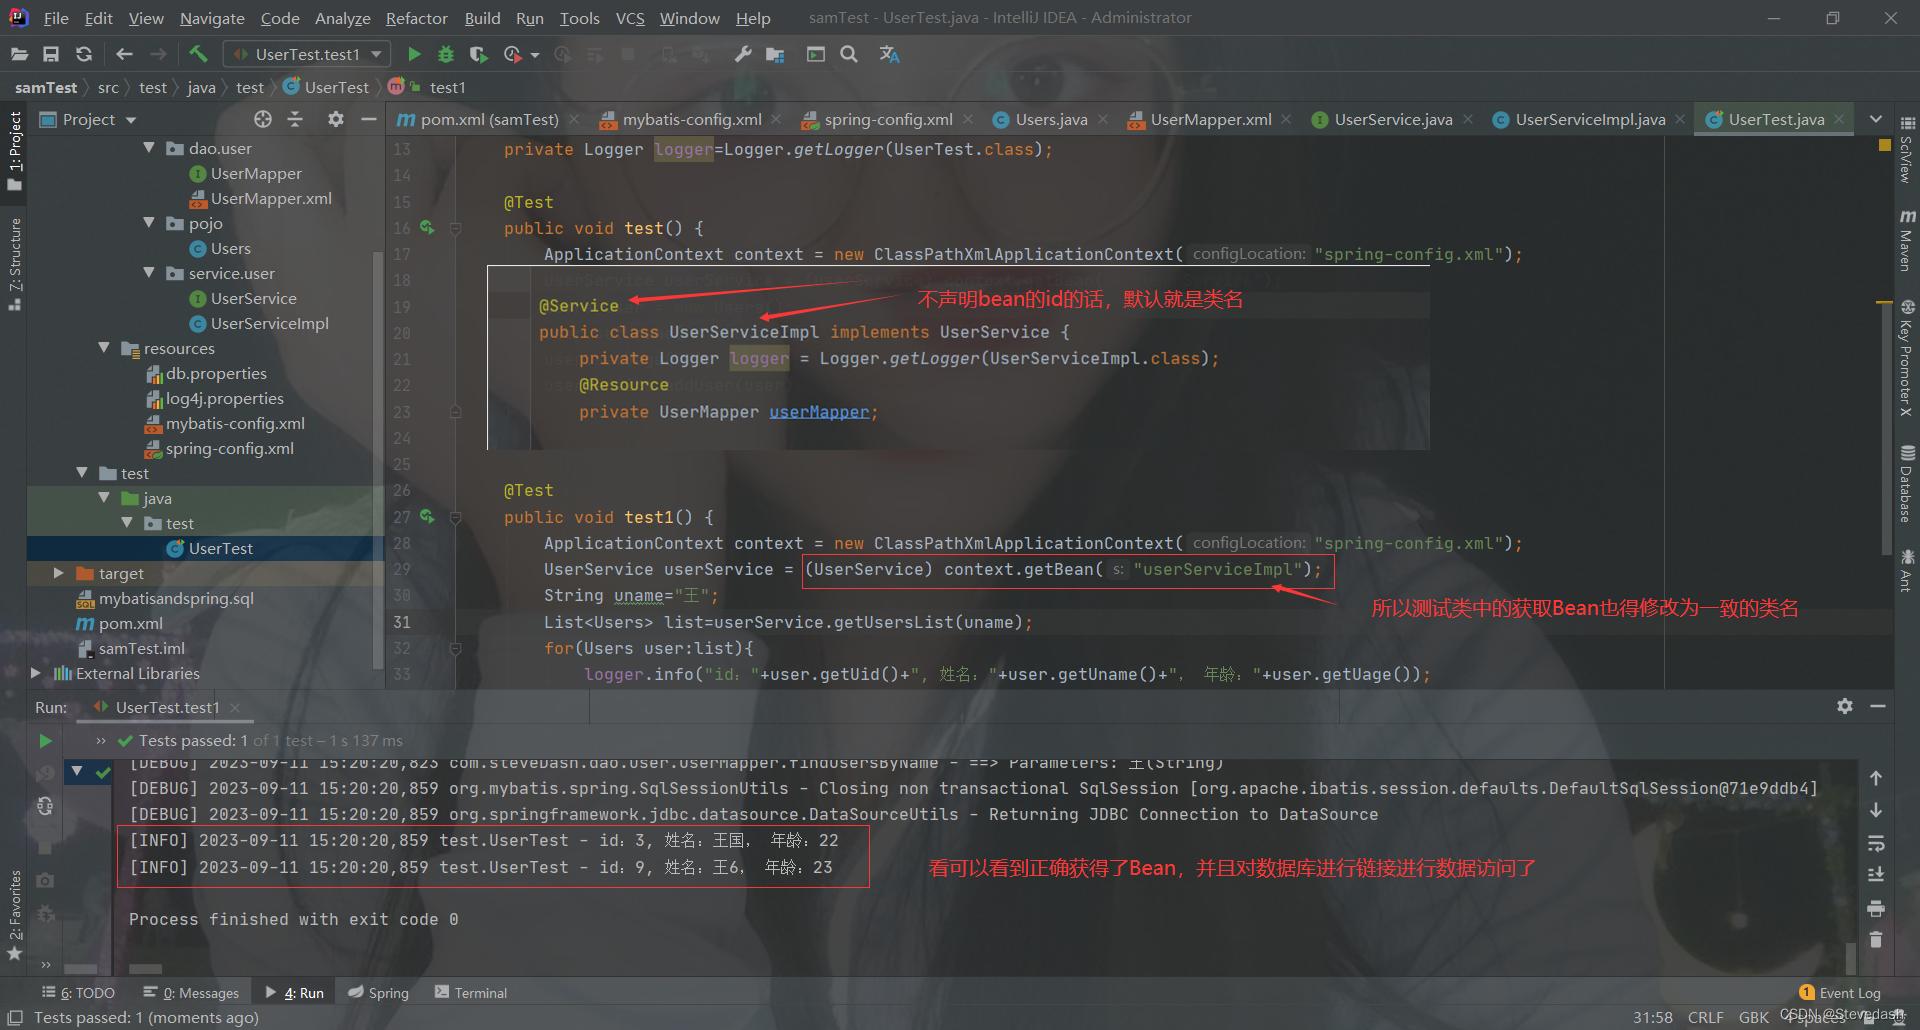The height and width of the screenshot is (1030, 1920).
Task: Open the Spring tool window
Action: tap(378, 992)
